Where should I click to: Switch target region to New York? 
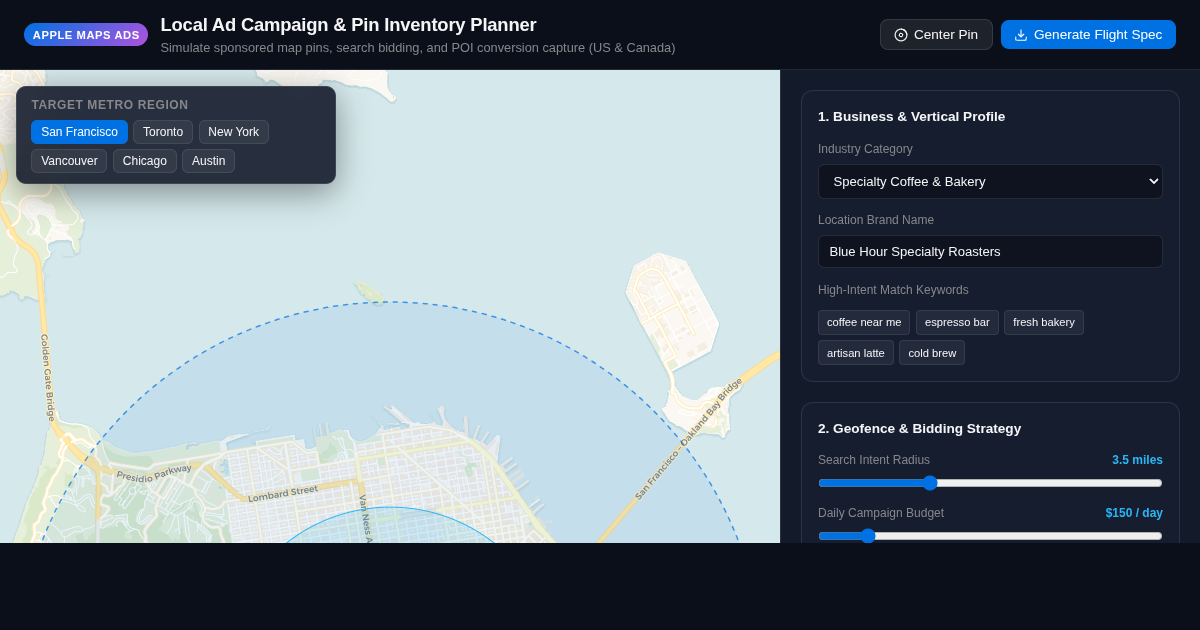[x=234, y=132]
